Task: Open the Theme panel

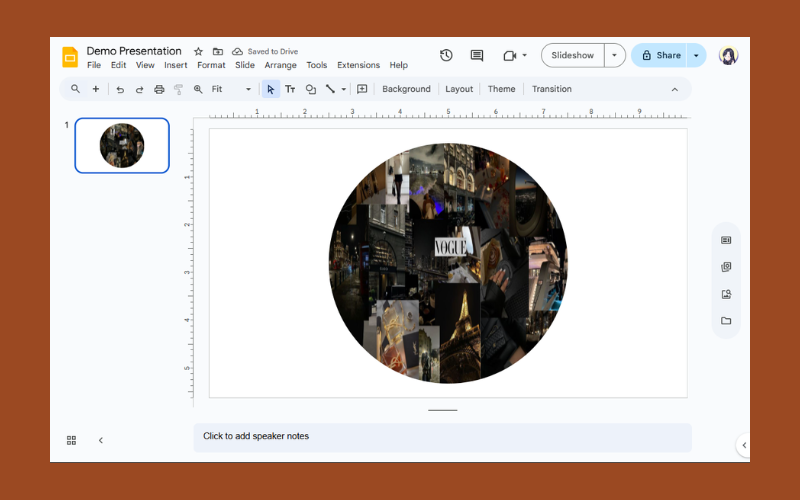Action: [502, 89]
